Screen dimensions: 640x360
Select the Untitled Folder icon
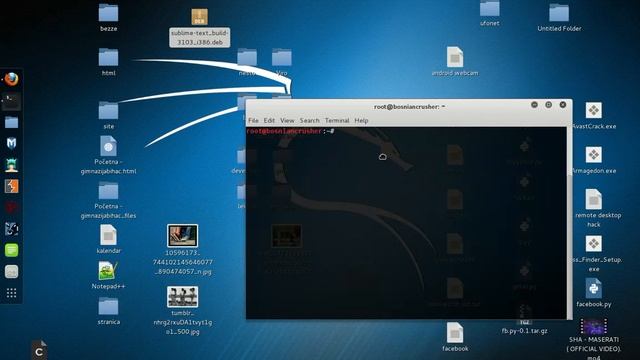(x=559, y=13)
